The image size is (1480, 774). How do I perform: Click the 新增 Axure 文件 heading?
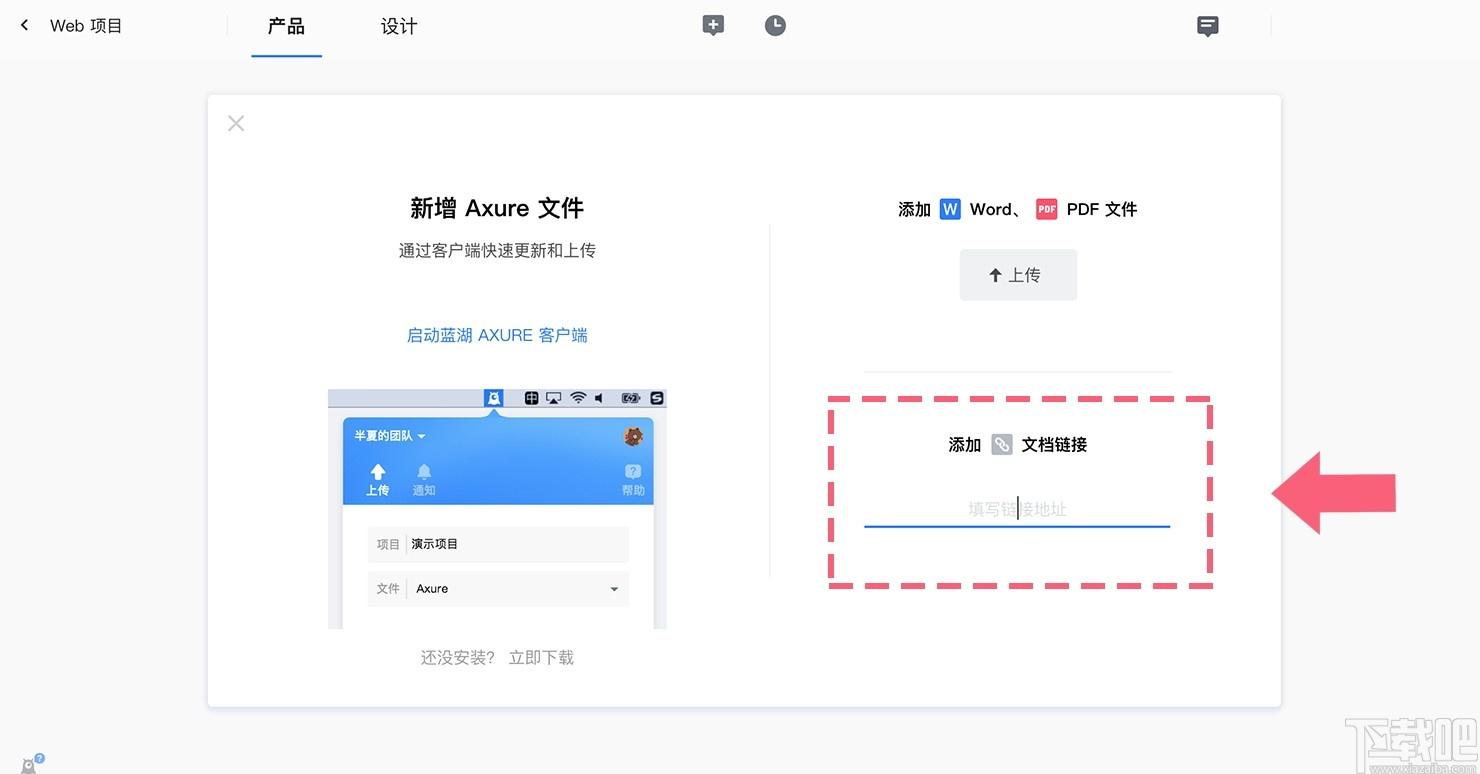497,208
